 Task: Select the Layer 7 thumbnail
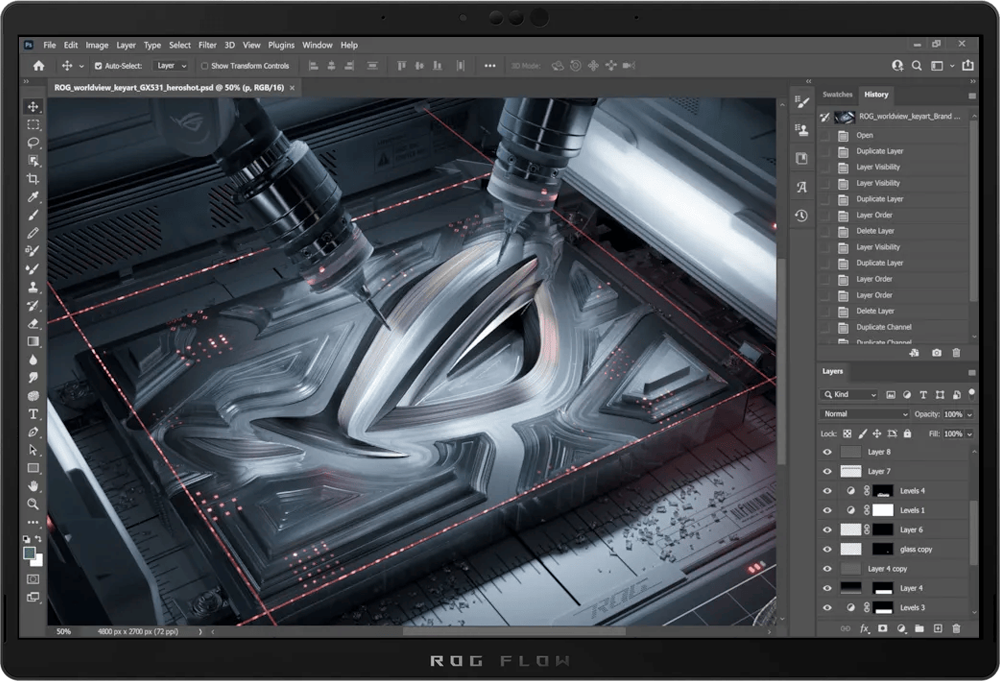[x=851, y=471]
